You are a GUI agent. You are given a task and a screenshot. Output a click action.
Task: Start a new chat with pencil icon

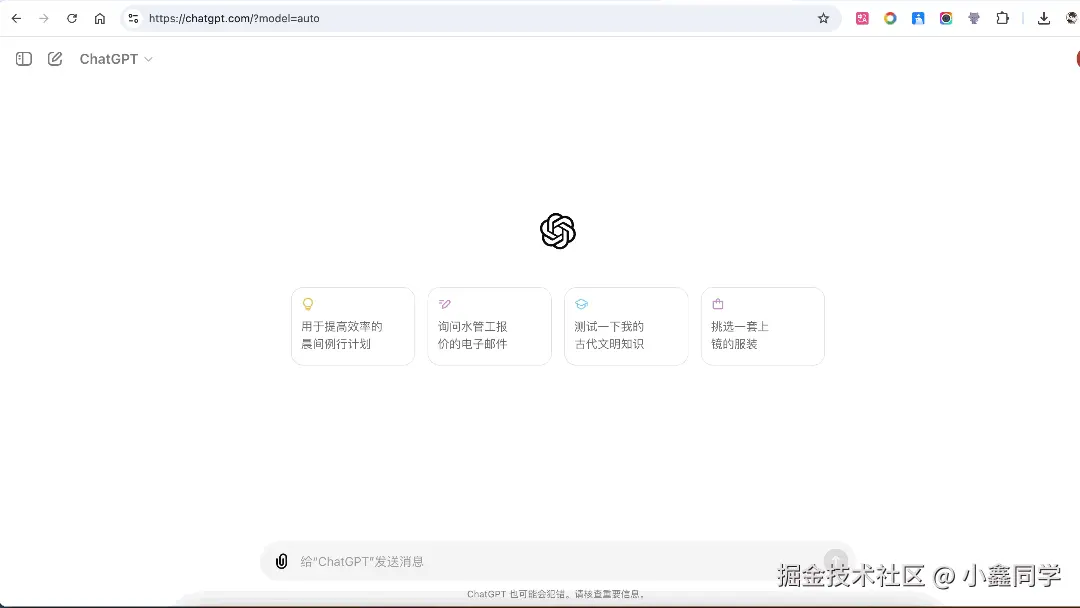[x=55, y=59]
